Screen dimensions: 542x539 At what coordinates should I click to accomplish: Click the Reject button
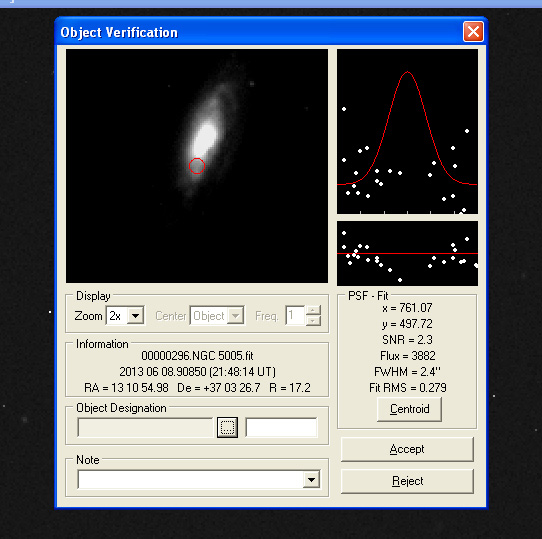pyautogui.click(x=407, y=481)
